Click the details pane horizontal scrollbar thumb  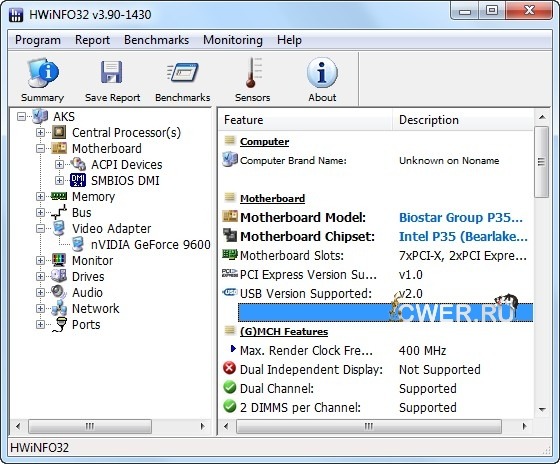[369, 426]
